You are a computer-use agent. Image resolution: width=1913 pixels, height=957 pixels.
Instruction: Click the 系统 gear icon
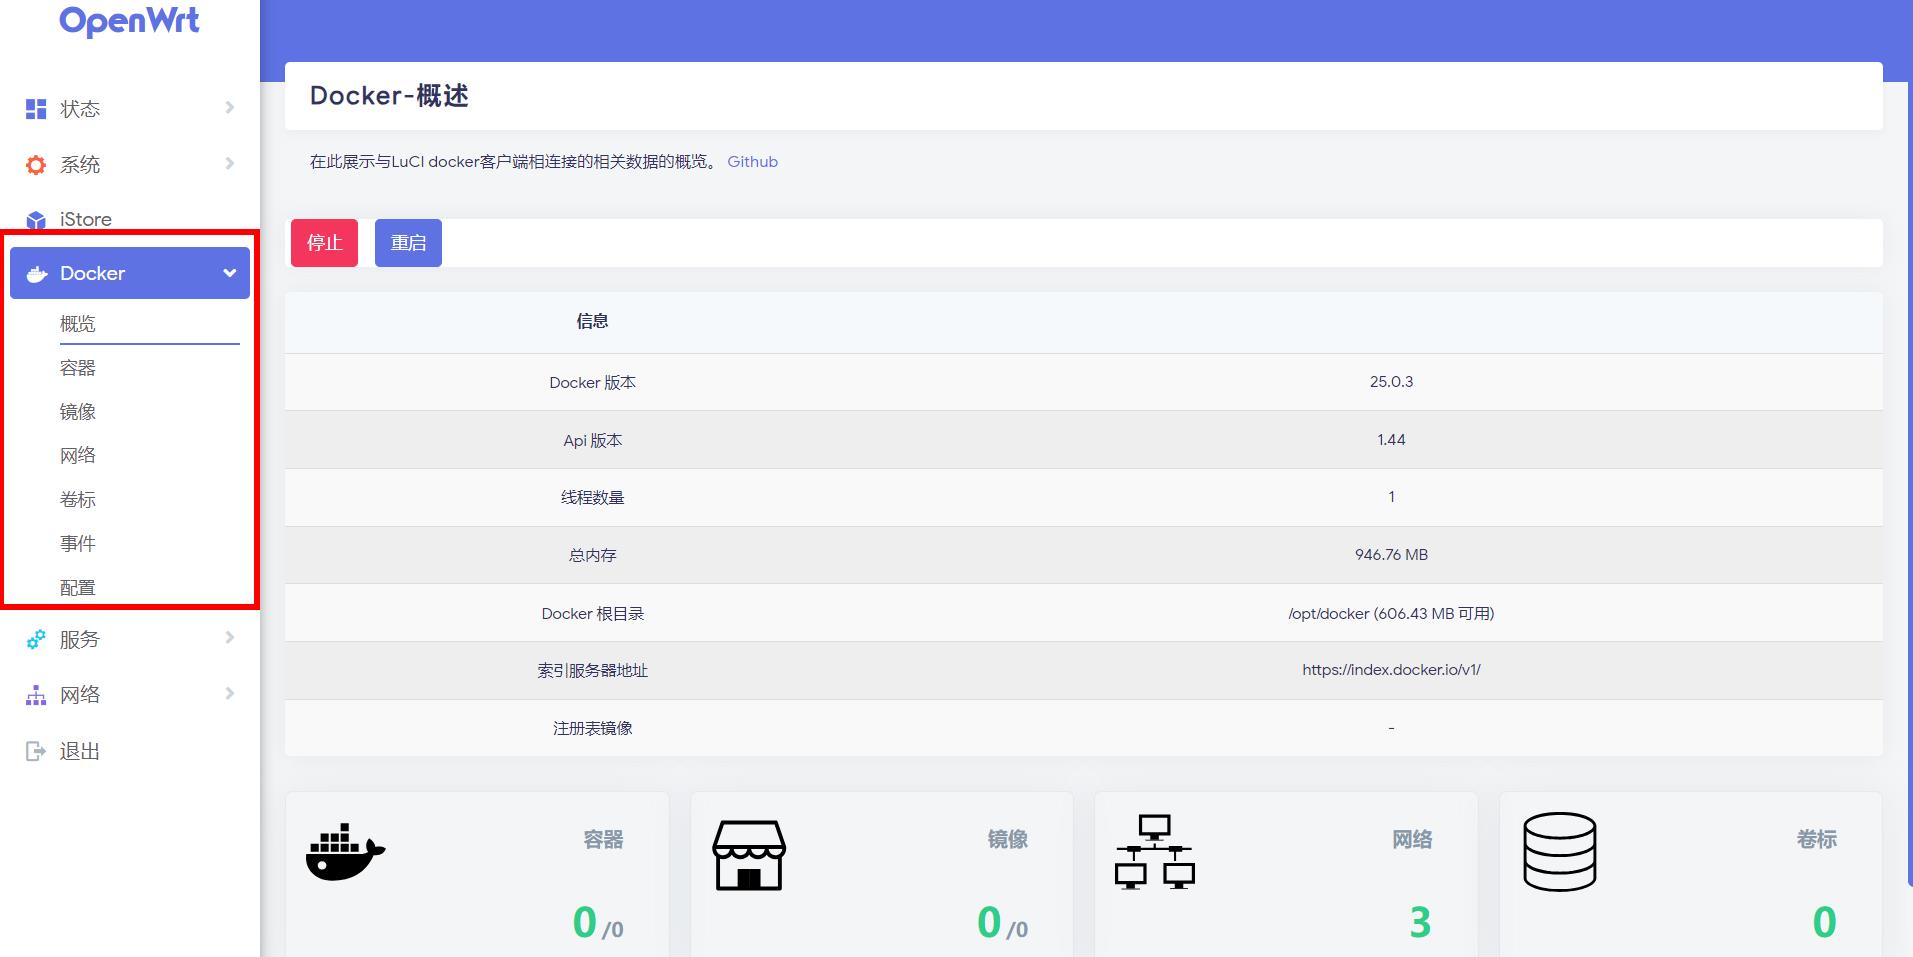[36, 165]
